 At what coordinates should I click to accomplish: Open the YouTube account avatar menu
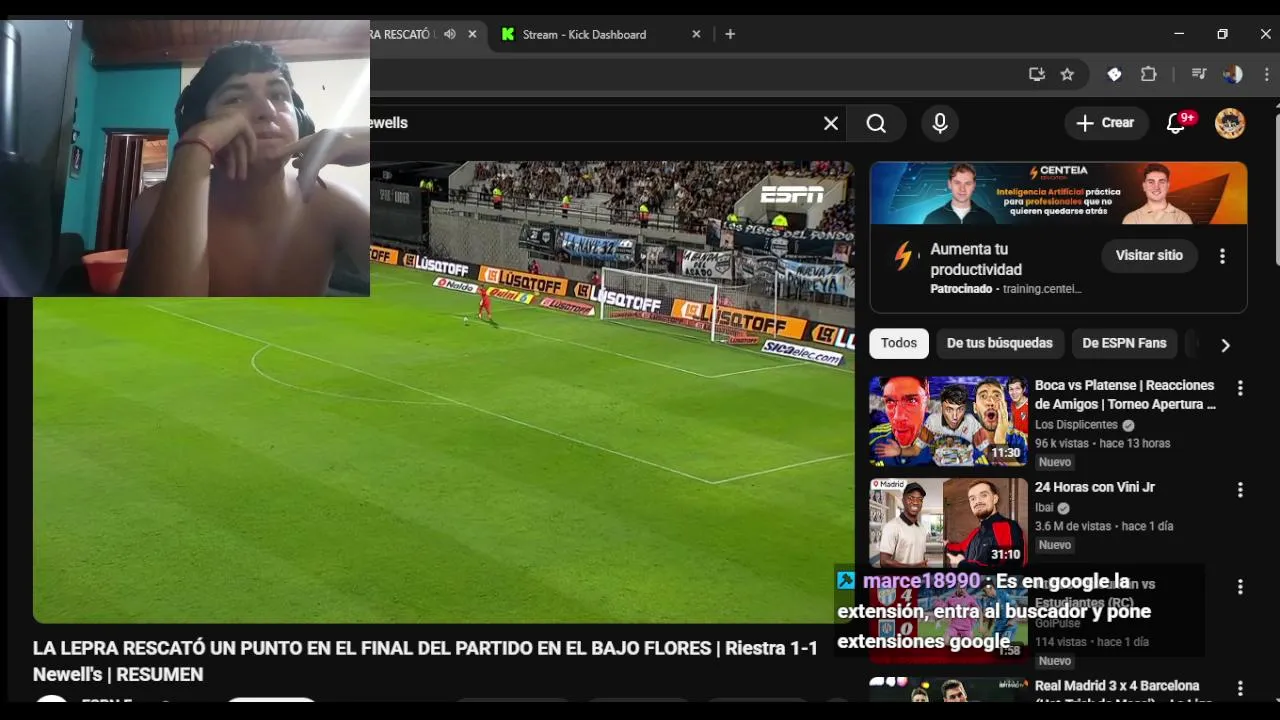point(1230,123)
